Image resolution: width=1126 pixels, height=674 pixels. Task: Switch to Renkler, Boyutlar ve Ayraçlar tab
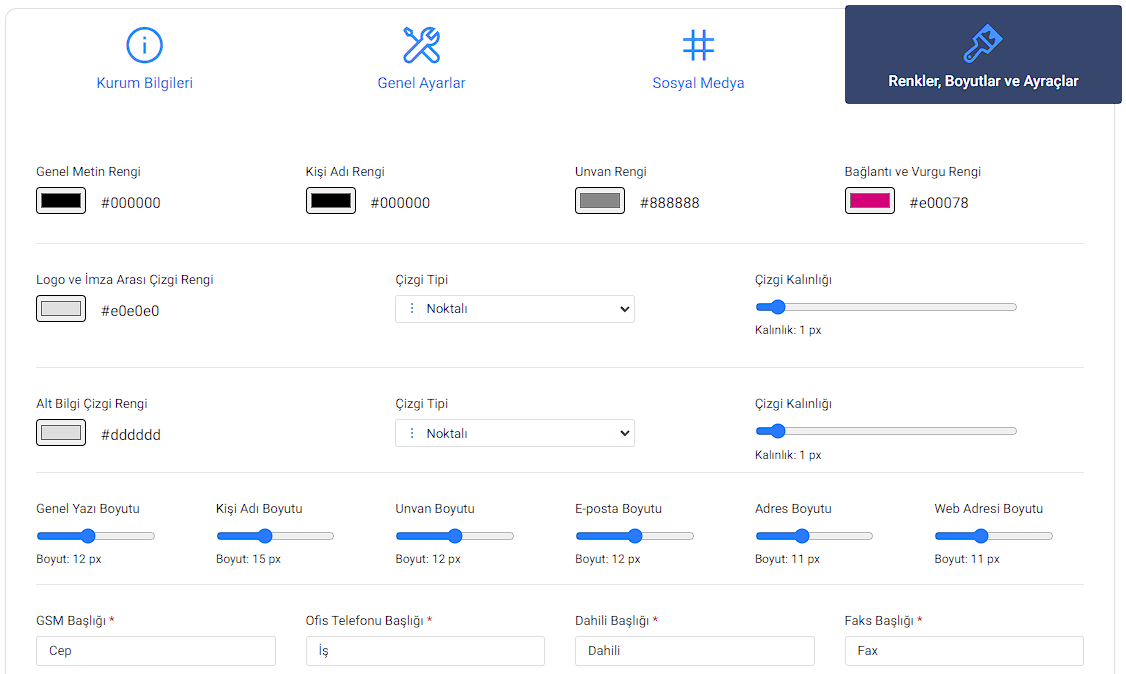coord(983,55)
